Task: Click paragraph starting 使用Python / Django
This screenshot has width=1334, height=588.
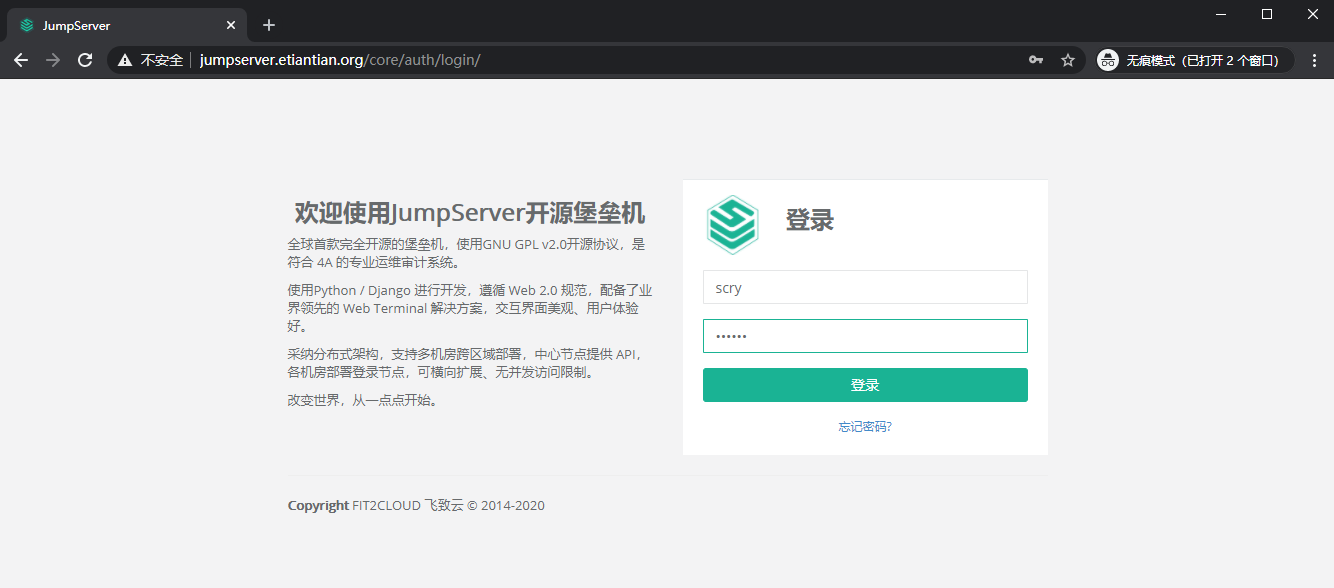Action: coord(469,308)
